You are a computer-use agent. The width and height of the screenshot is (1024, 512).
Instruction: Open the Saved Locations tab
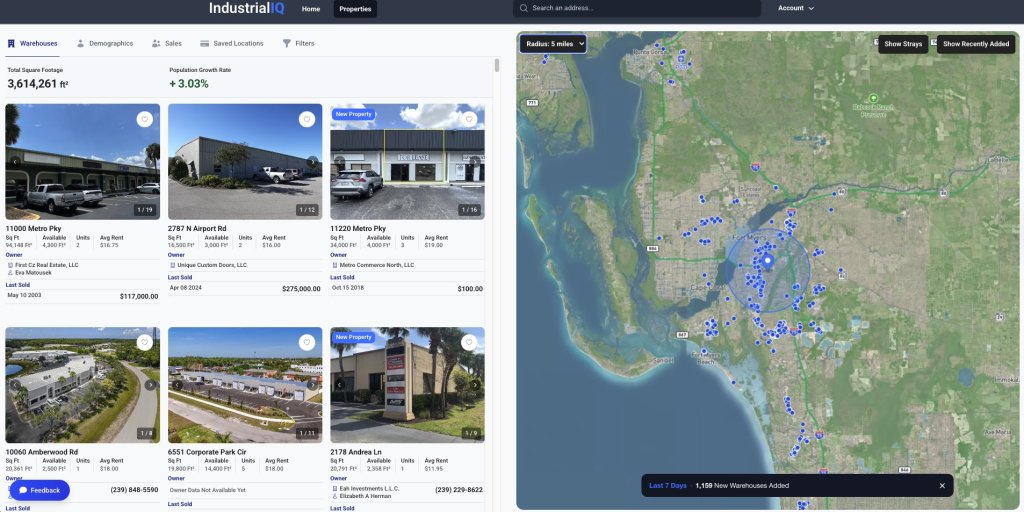click(231, 43)
